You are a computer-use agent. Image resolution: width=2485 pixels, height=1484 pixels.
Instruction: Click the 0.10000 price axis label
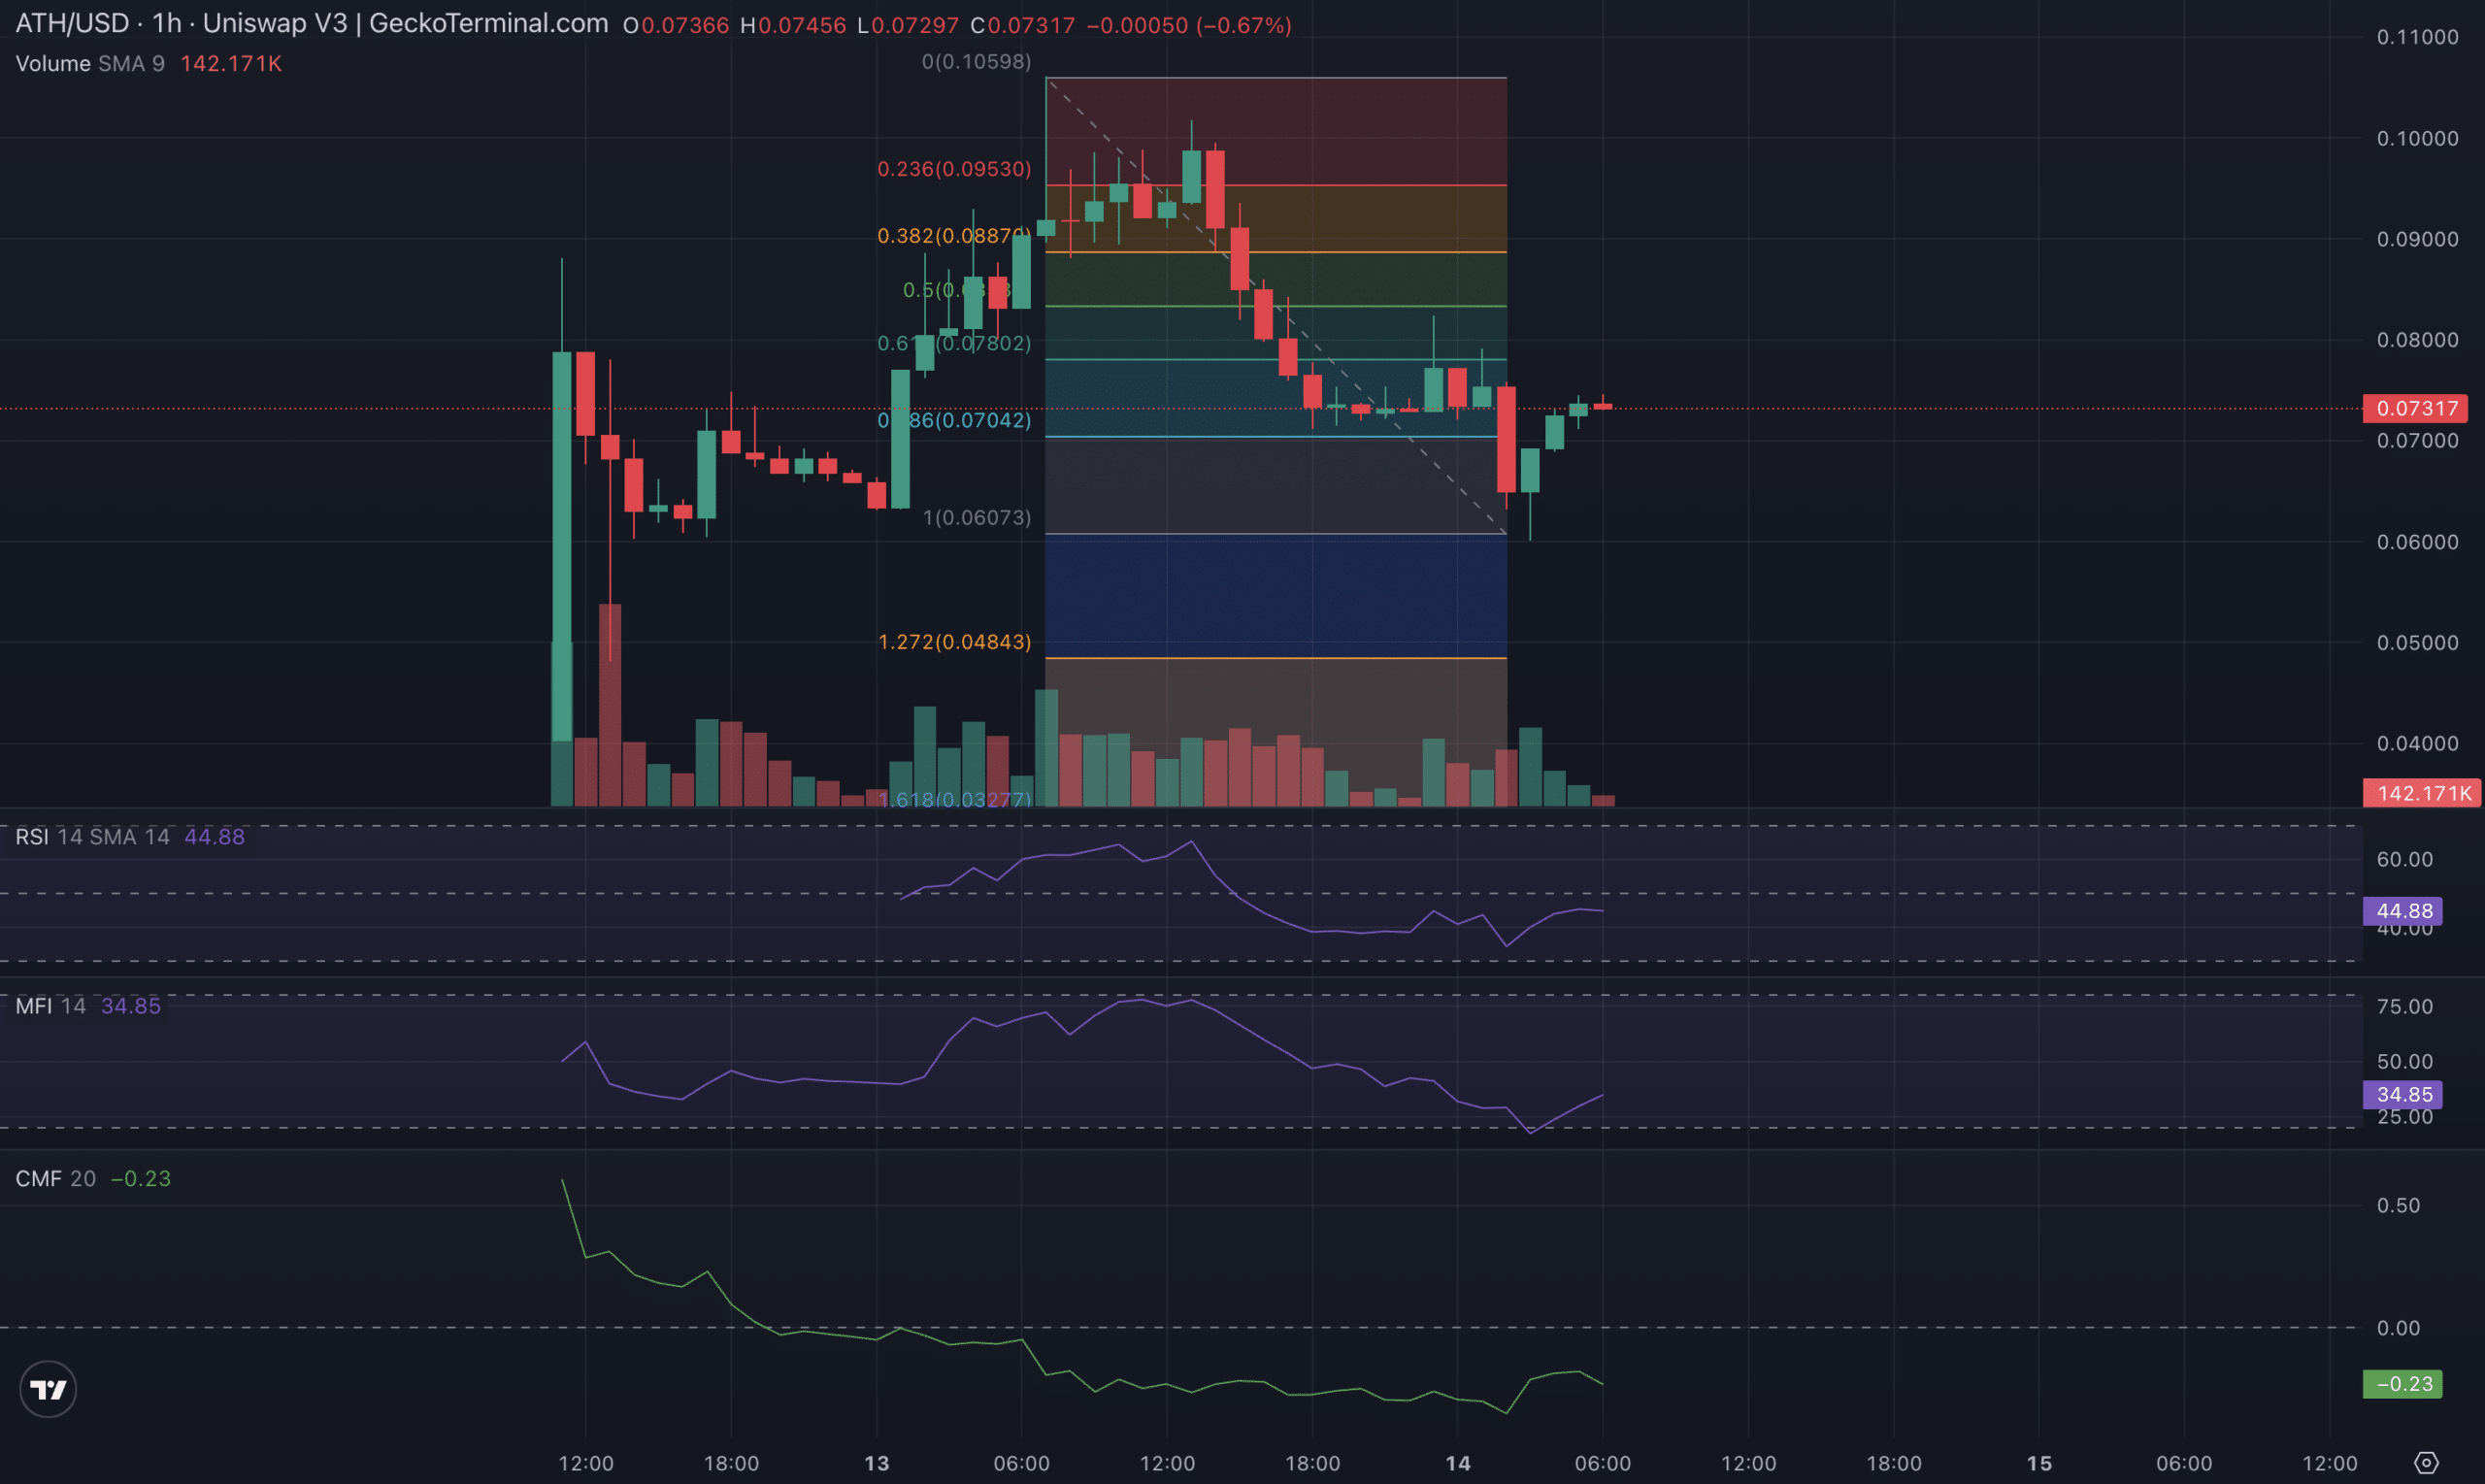[x=2417, y=138]
